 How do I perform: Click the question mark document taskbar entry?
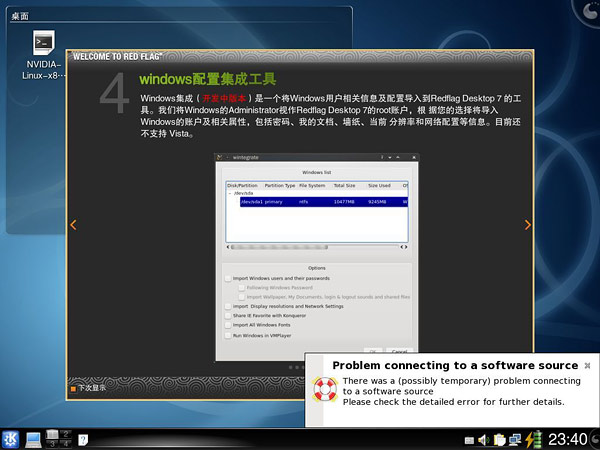coord(83,440)
